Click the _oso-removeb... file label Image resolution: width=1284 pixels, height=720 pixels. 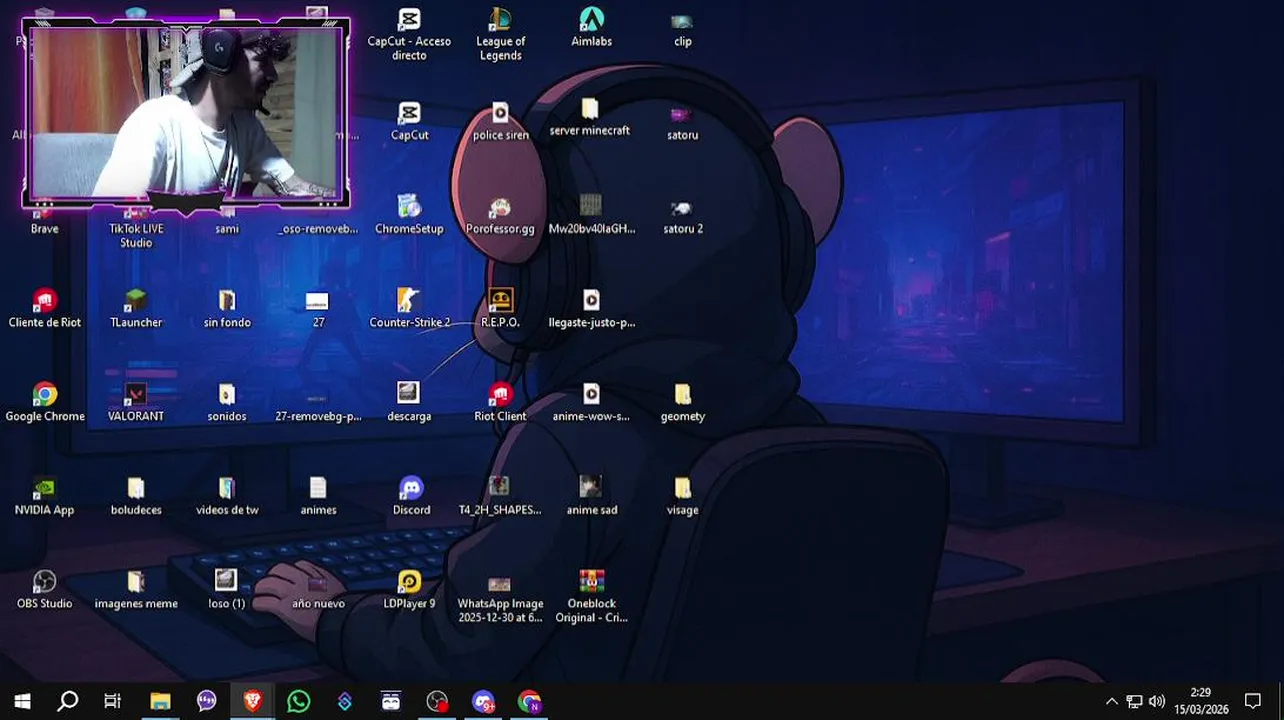[318, 229]
